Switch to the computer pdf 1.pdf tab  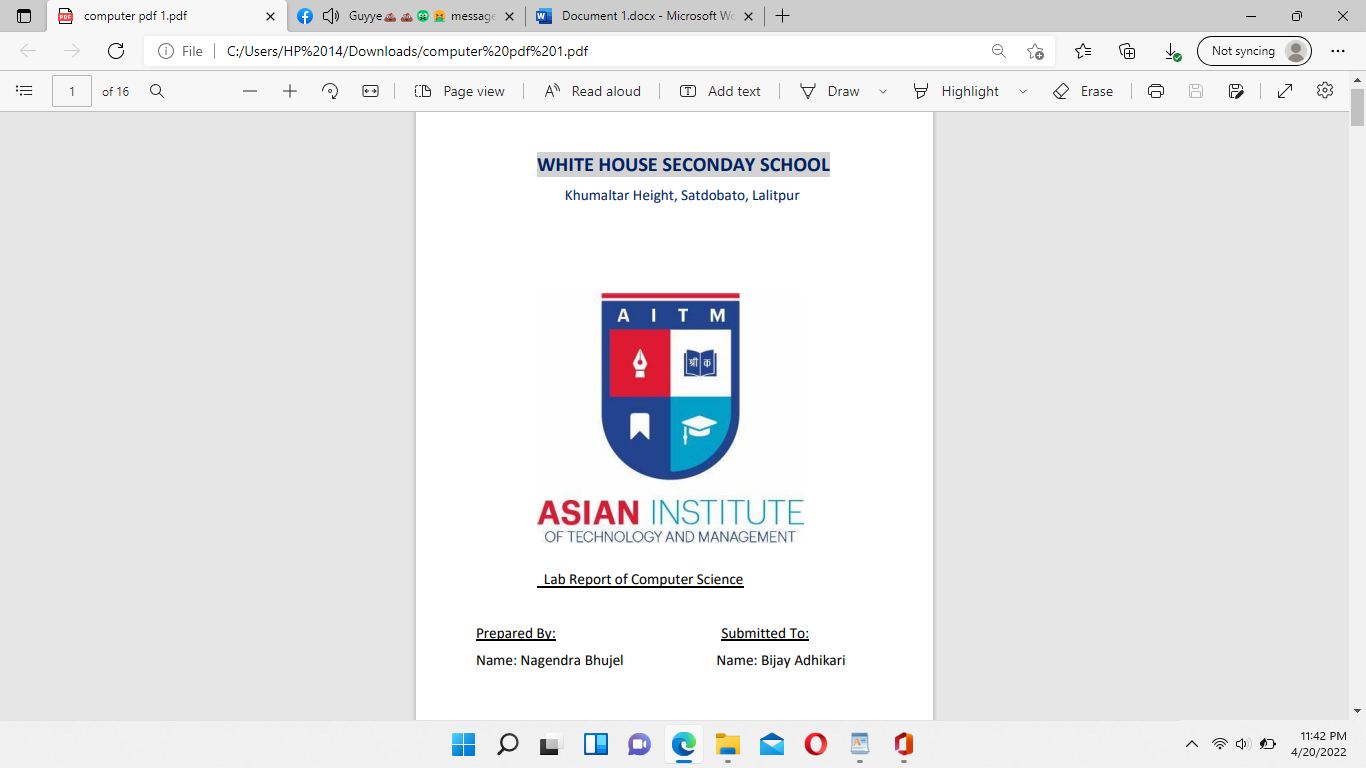(x=166, y=16)
